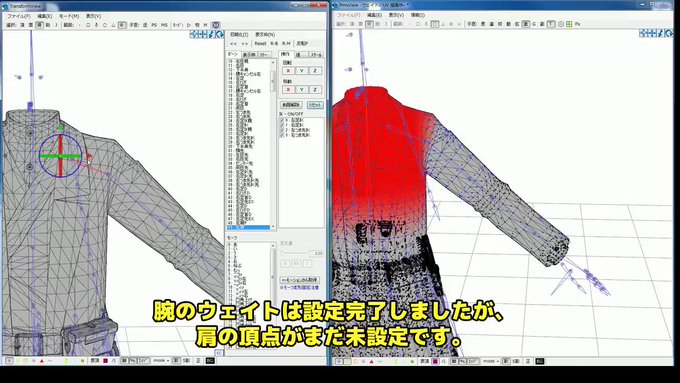
Task: Open MS sub-window from TransformView toolbar
Action: (164, 25)
